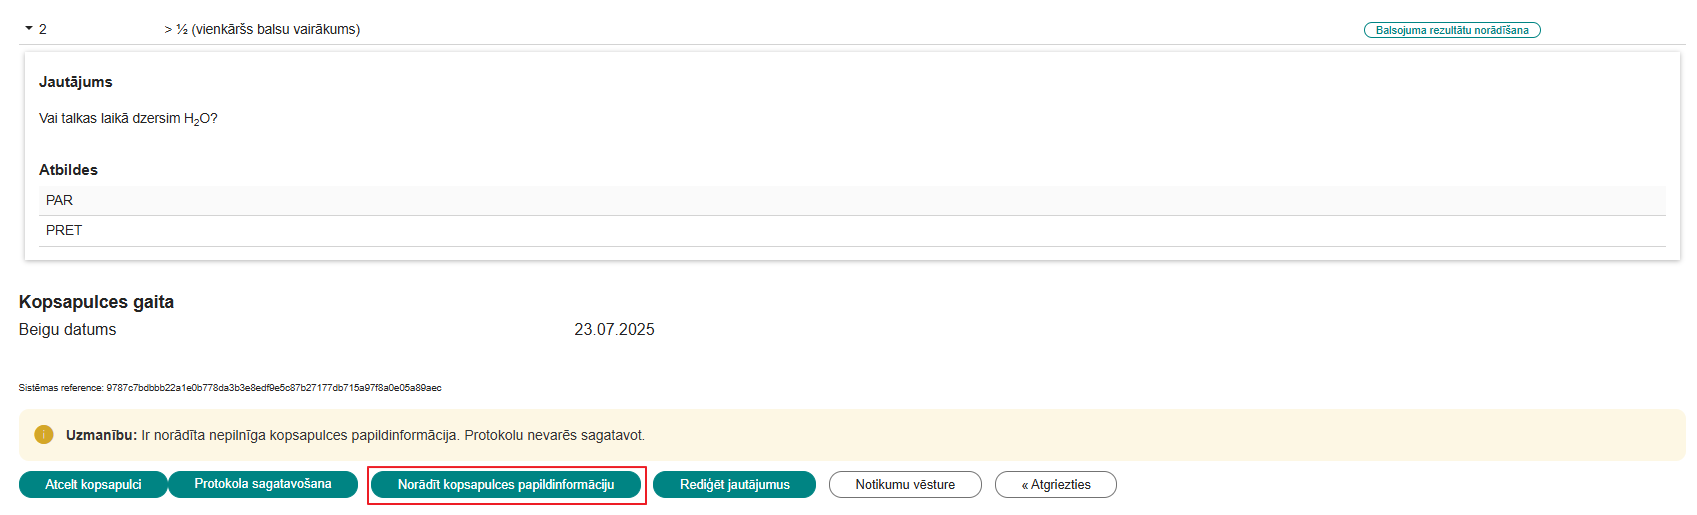Collapse question 2 using the triangle arrow
The image size is (1697, 515).
pos(29,29)
